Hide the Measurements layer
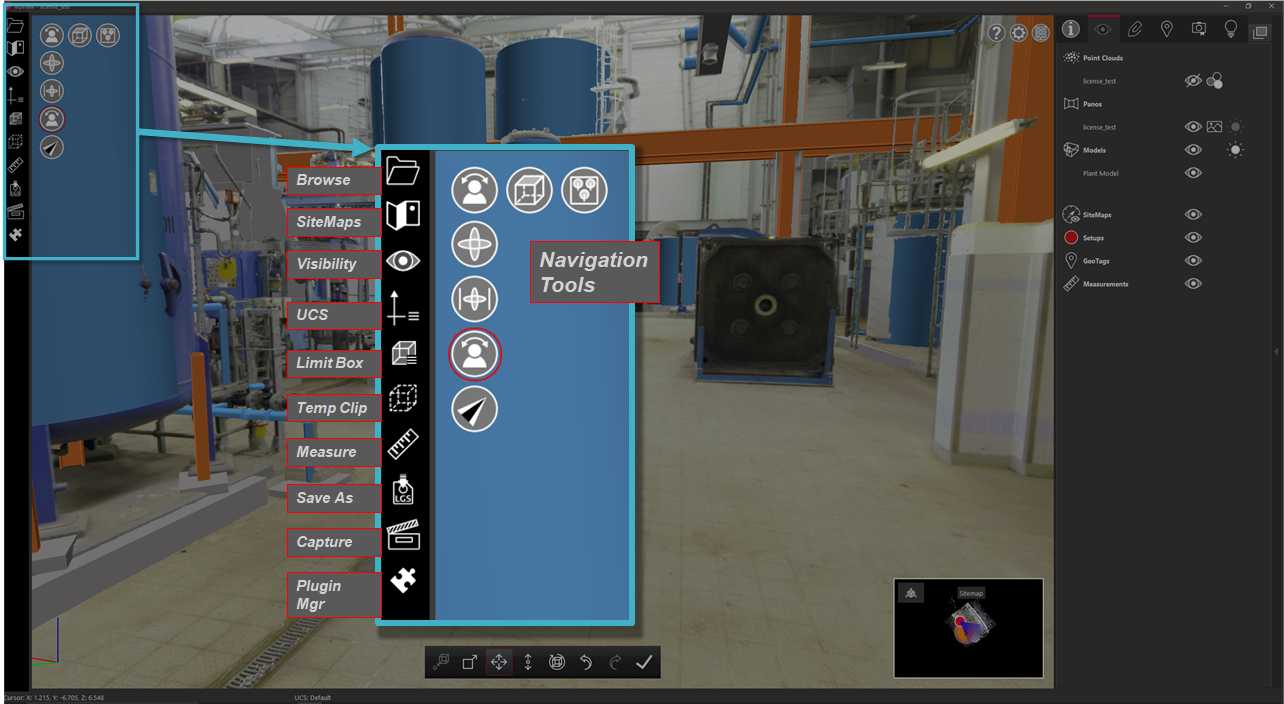Viewport: 1284px width, 704px height. tap(1193, 284)
